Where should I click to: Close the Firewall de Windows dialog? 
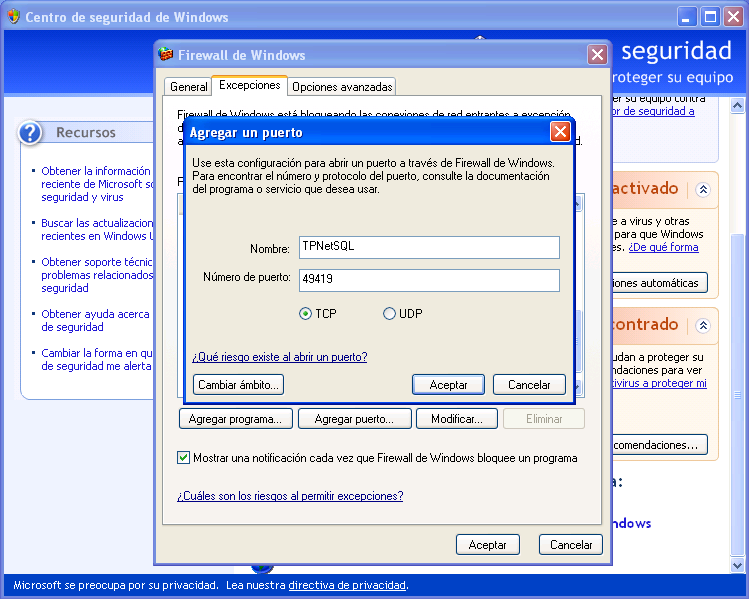[597, 54]
